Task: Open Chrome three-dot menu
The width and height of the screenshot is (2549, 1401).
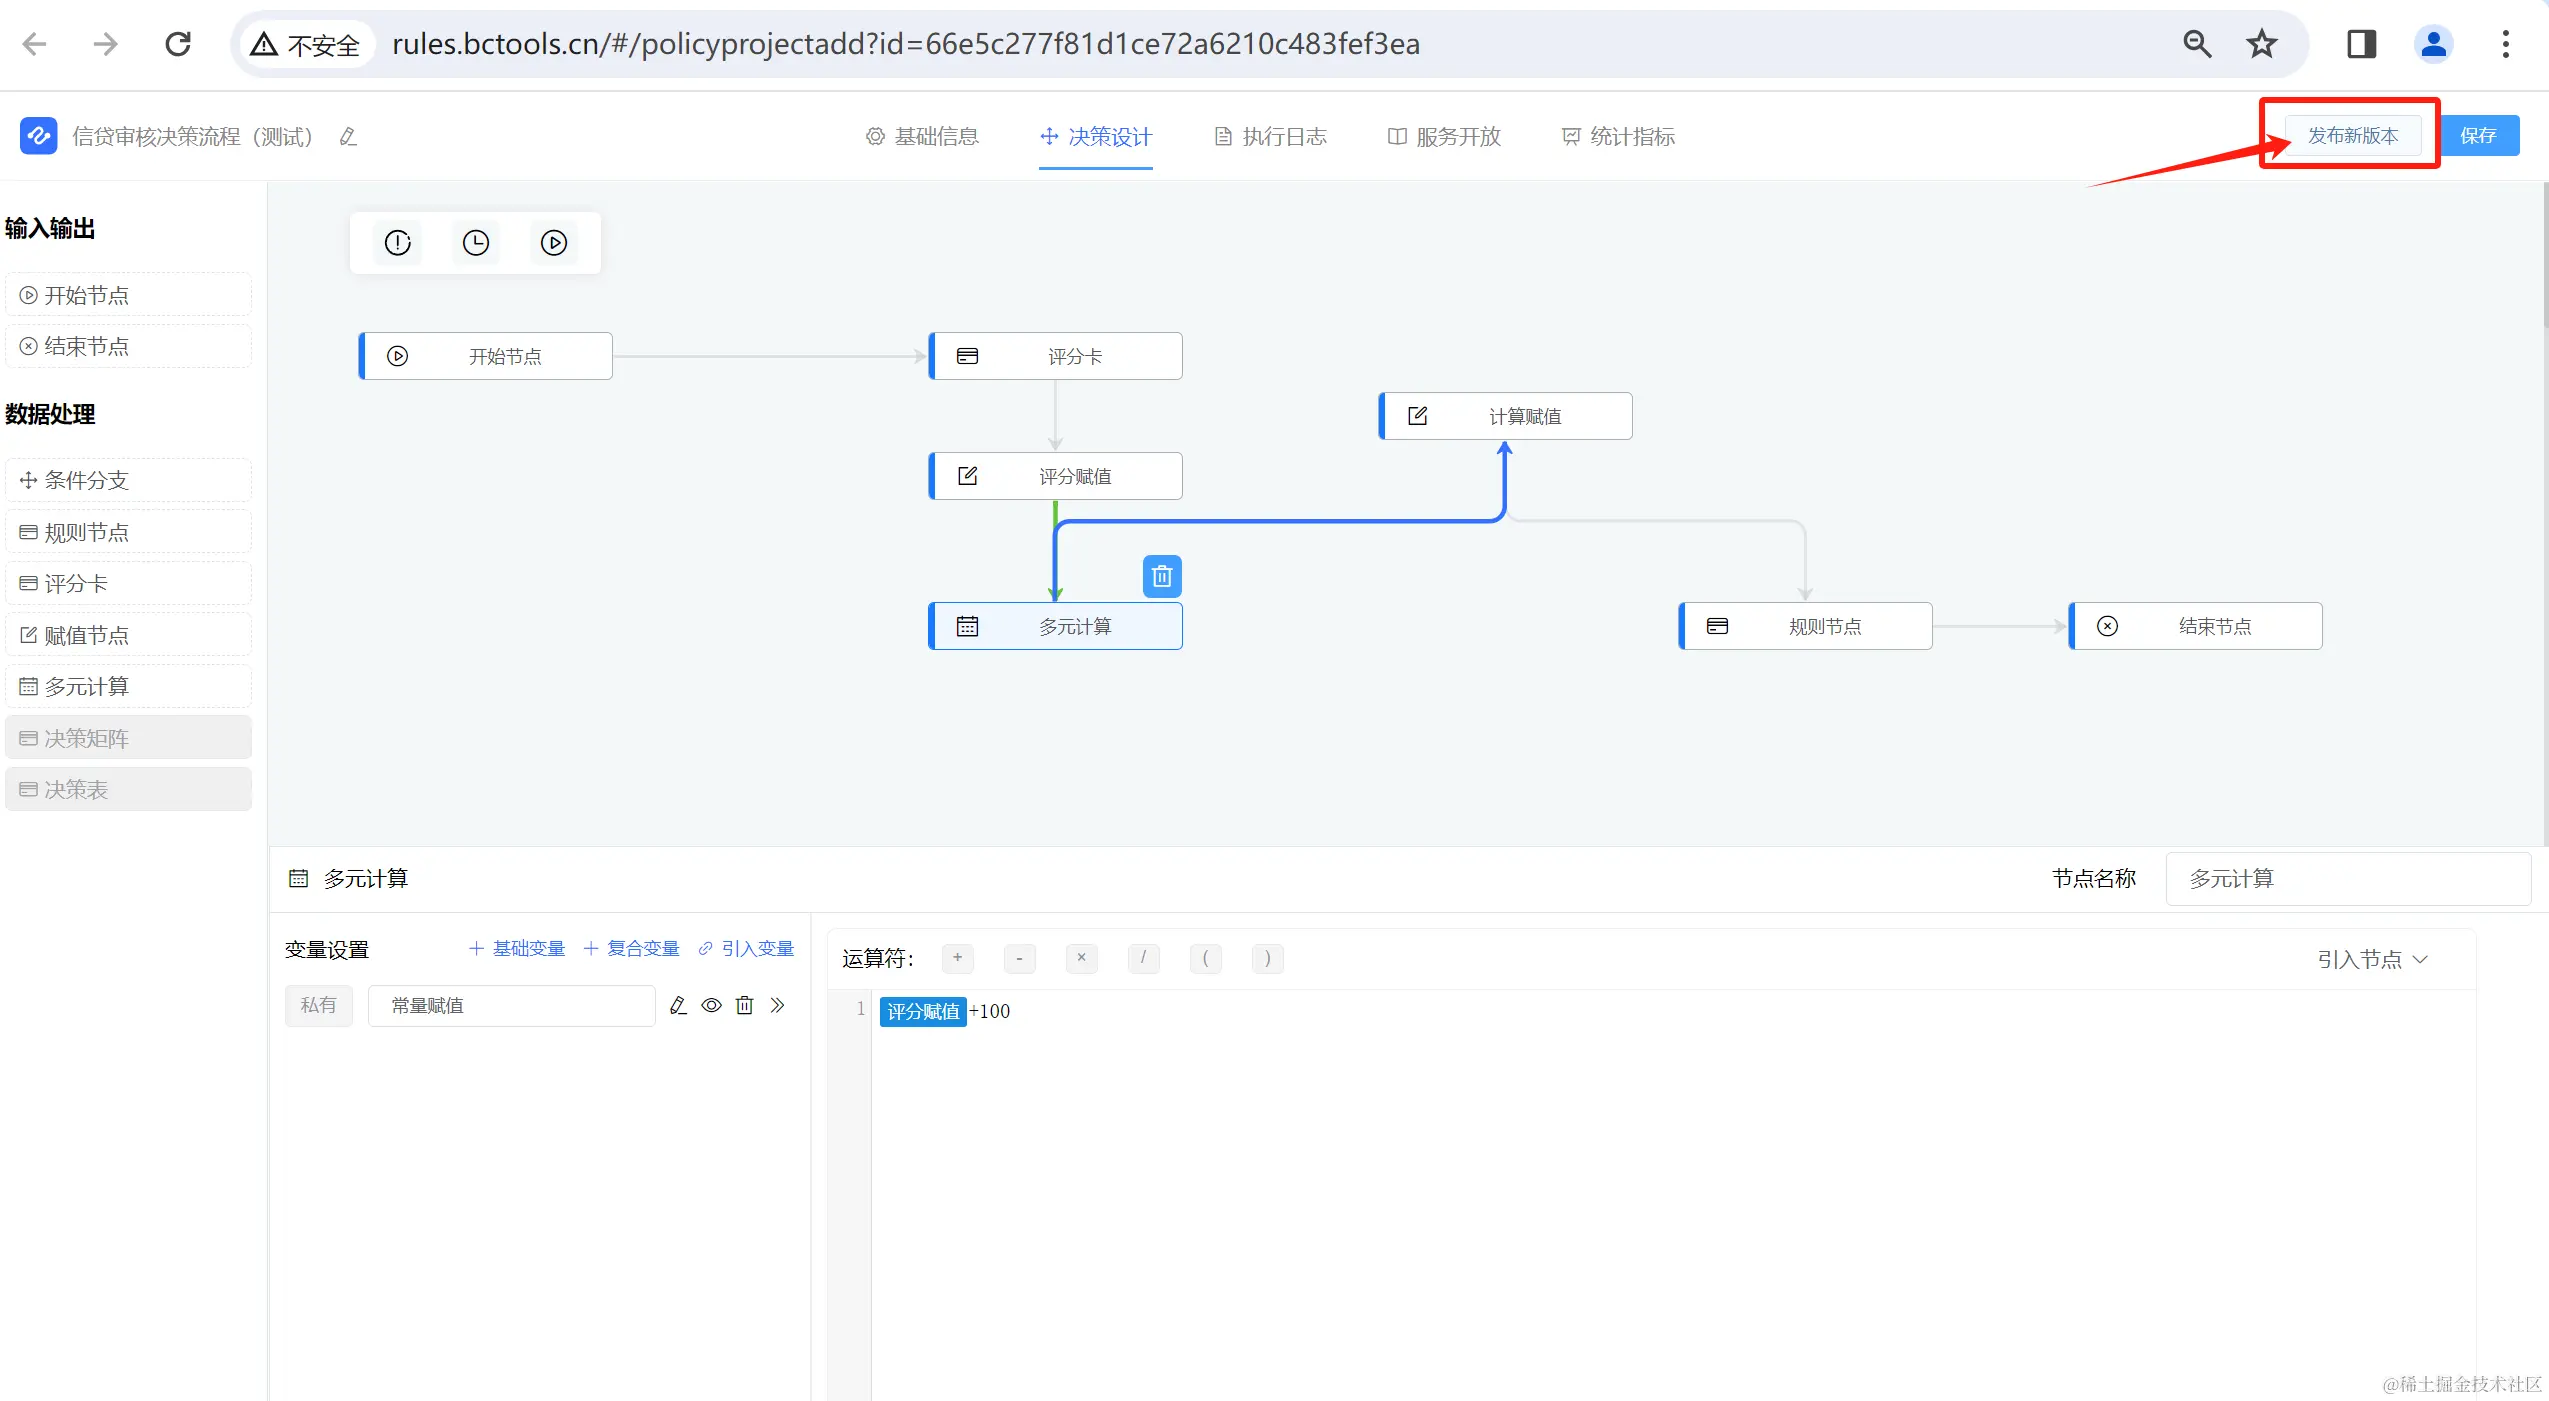Action: [x=2505, y=44]
